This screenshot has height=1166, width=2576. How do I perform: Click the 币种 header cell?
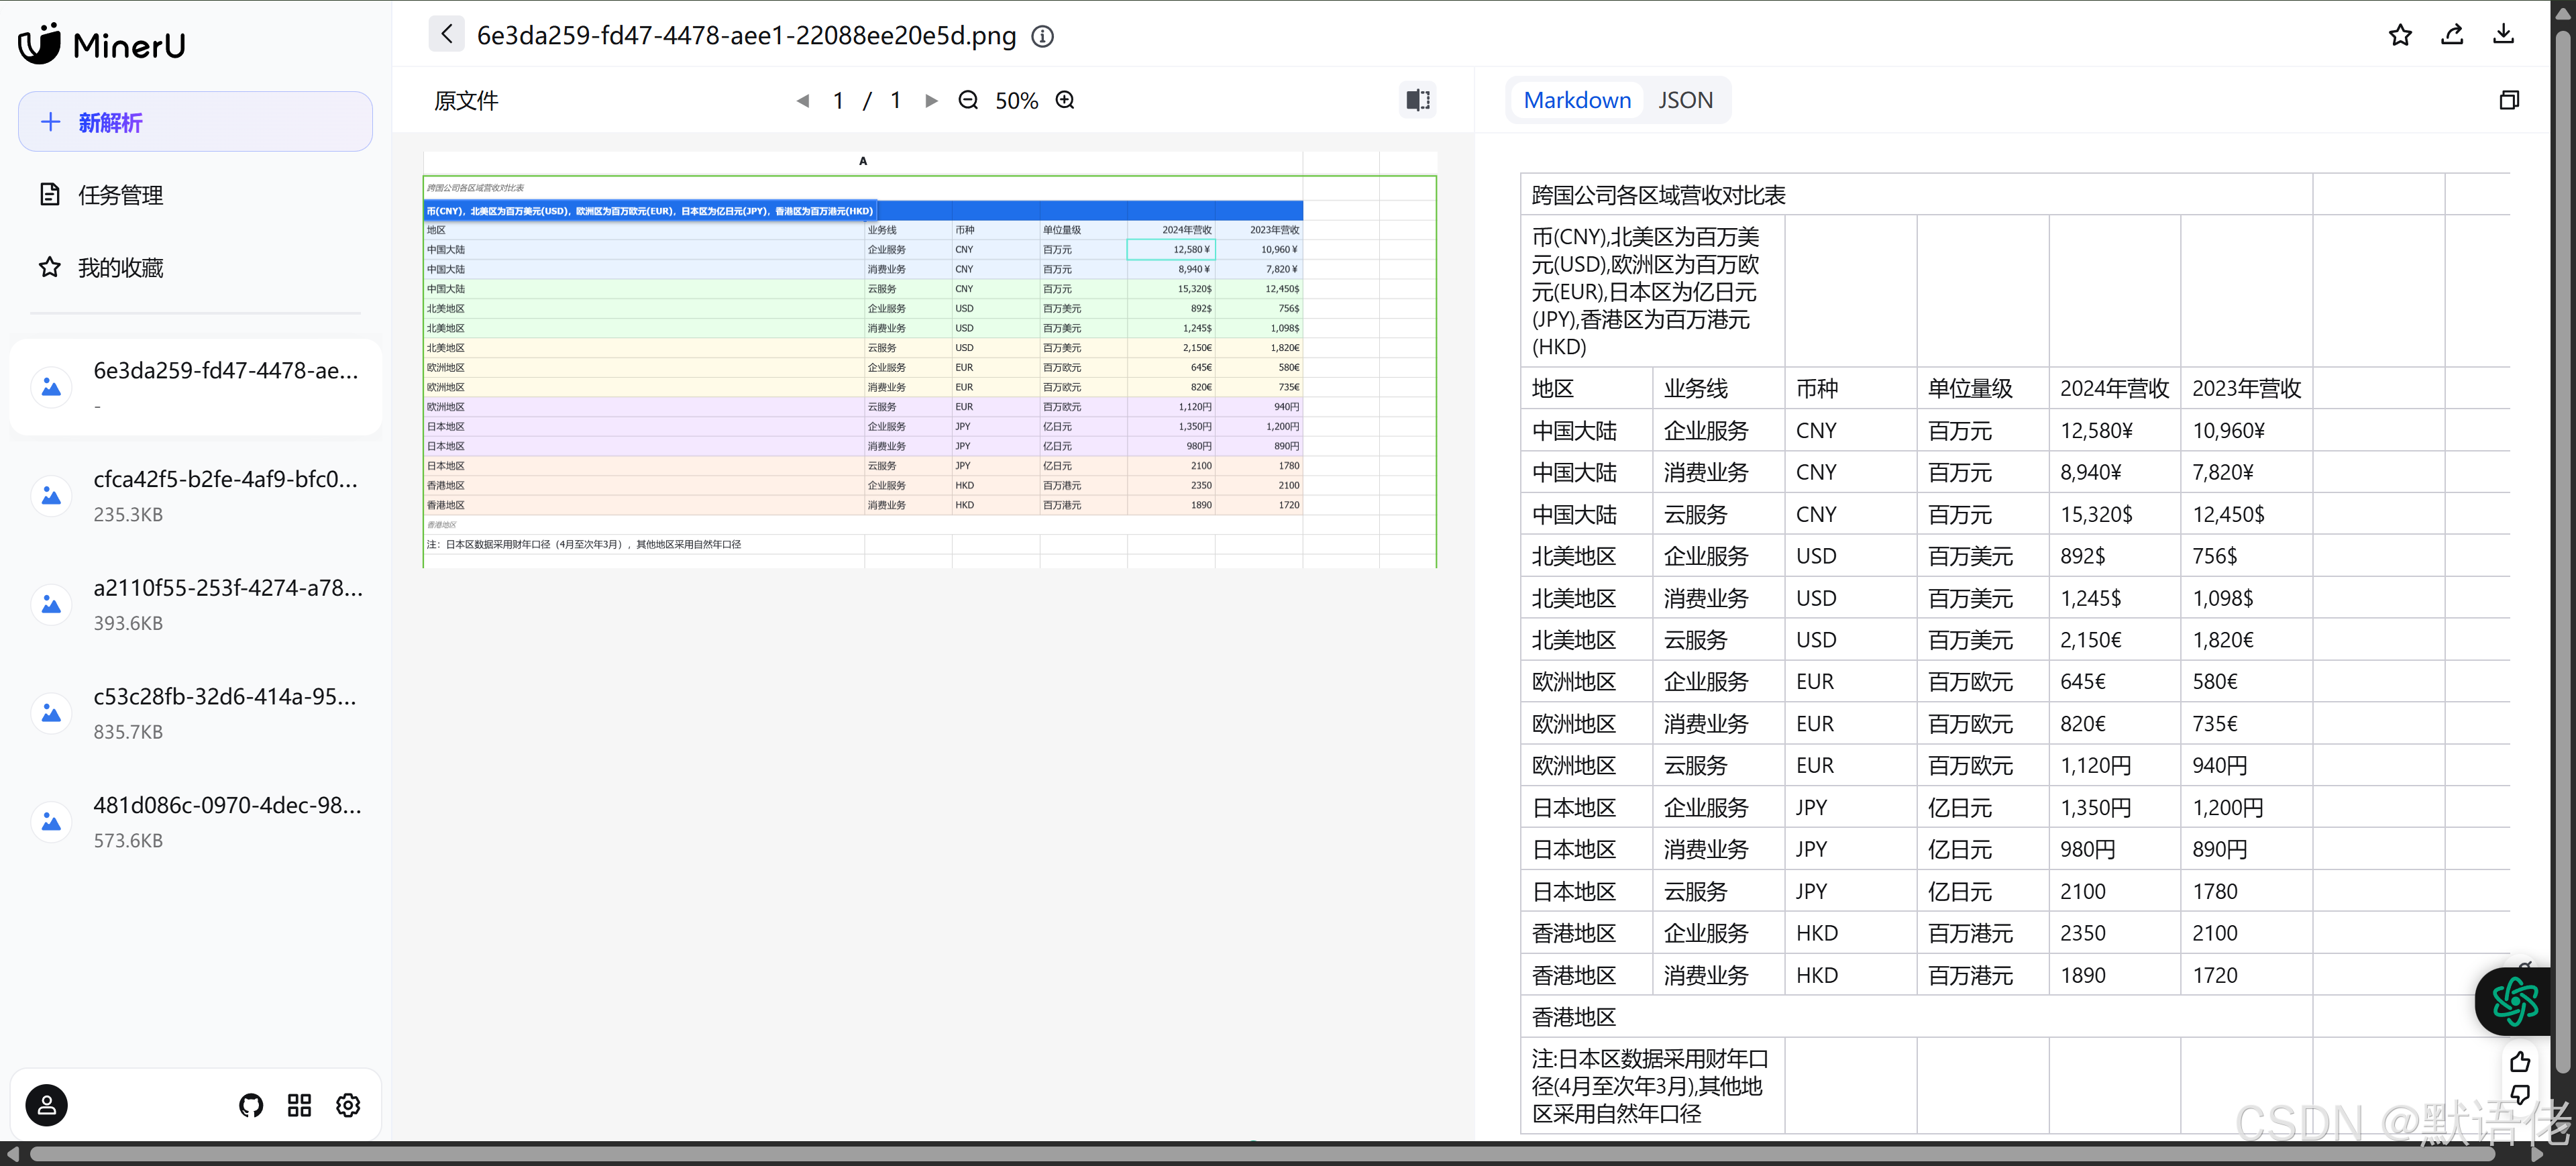[x=1850, y=388]
